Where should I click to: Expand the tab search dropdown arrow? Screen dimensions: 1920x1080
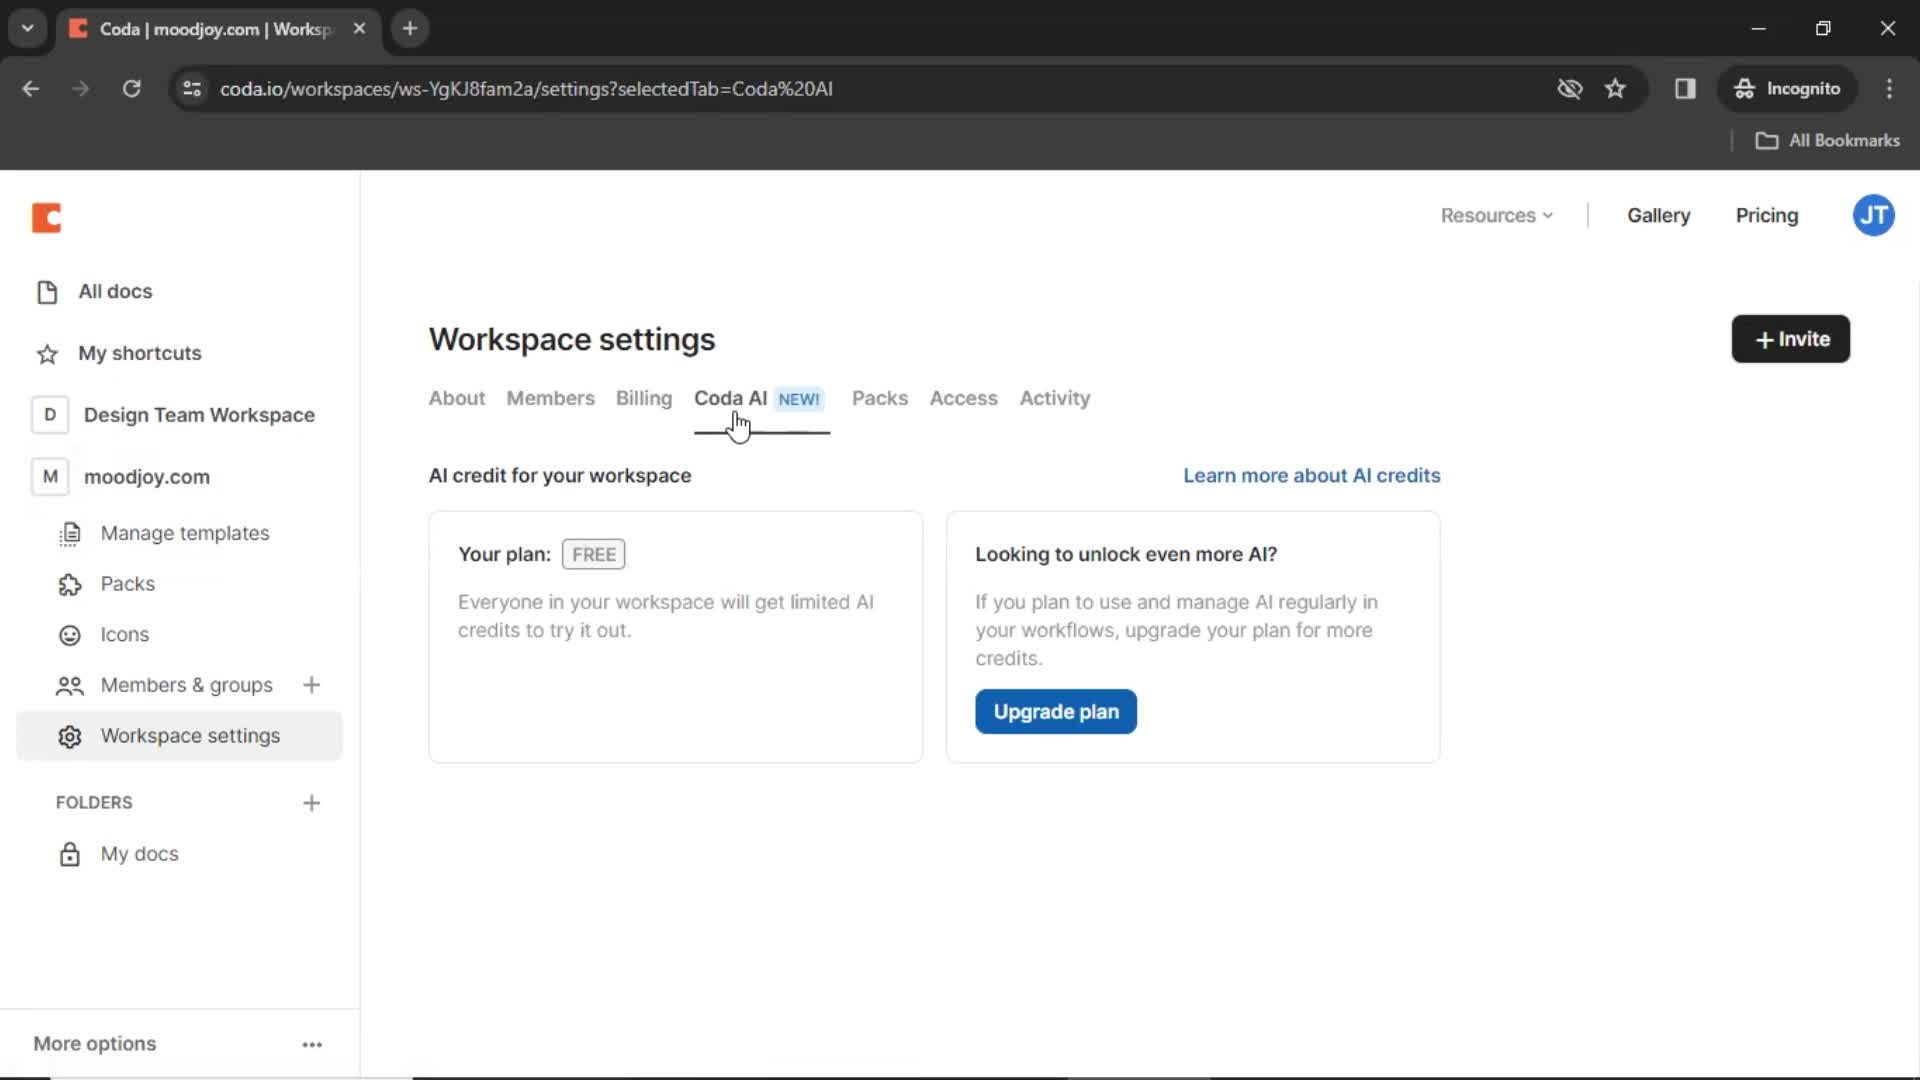(x=27, y=28)
